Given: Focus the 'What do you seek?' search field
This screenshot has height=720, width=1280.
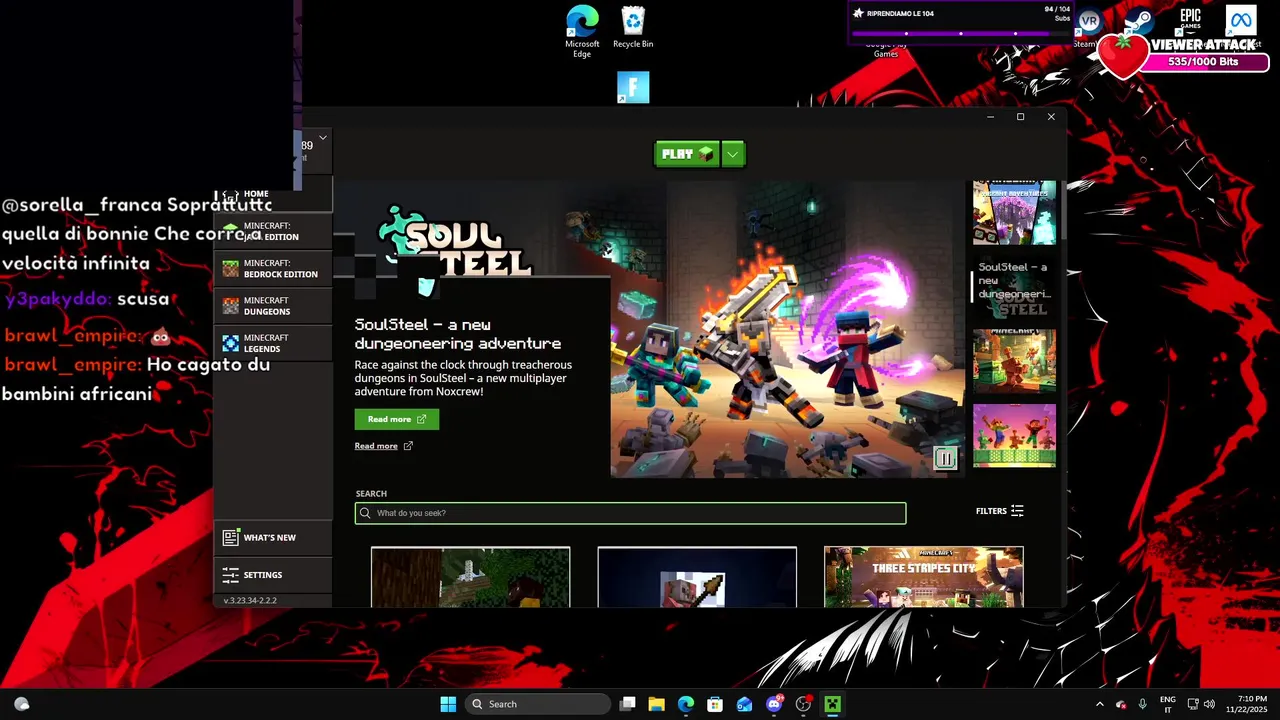Looking at the screenshot, I should (x=631, y=513).
